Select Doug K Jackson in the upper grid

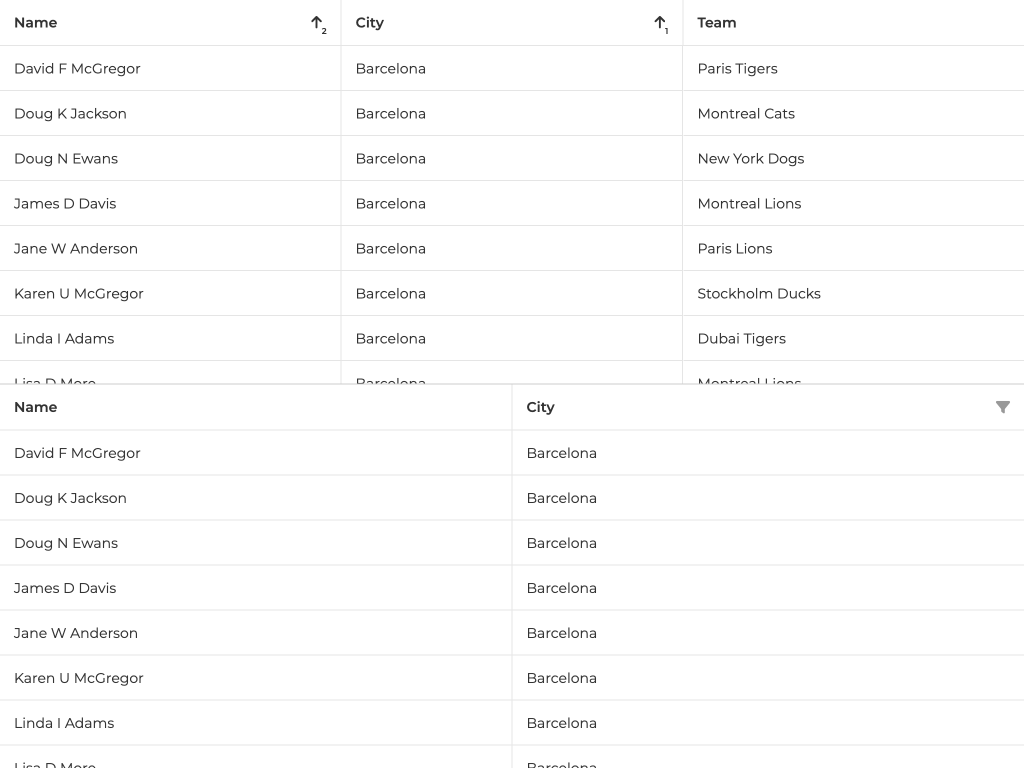tap(70, 114)
